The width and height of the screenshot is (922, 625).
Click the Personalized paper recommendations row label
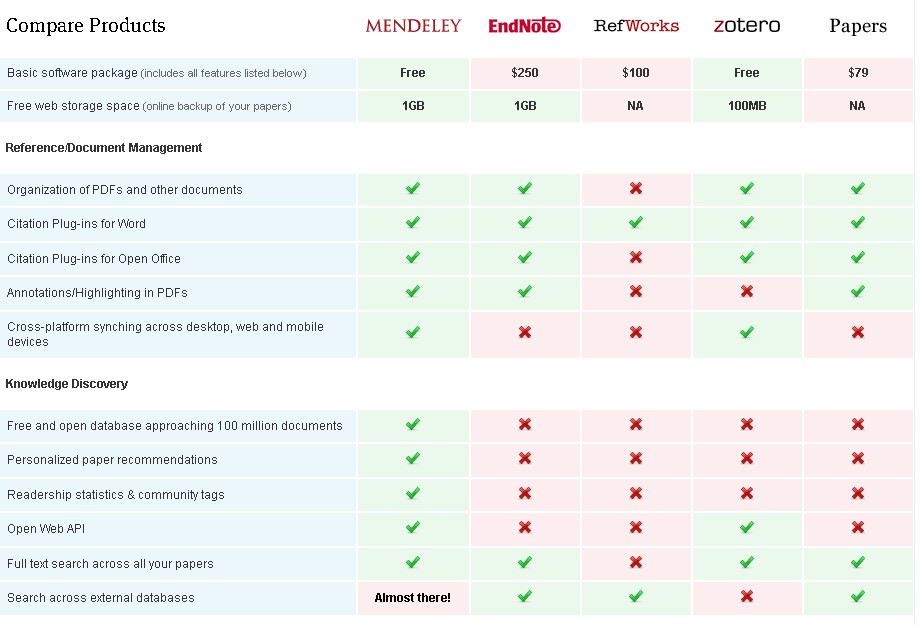point(112,460)
